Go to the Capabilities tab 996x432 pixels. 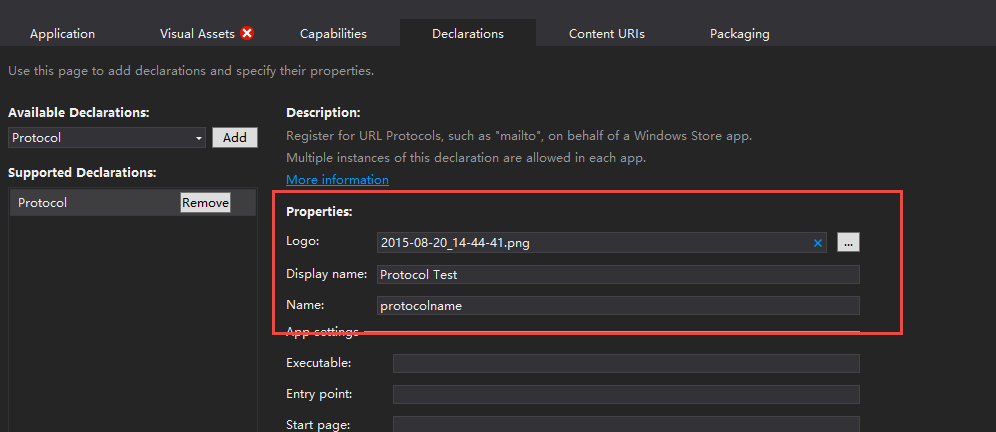click(333, 34)
